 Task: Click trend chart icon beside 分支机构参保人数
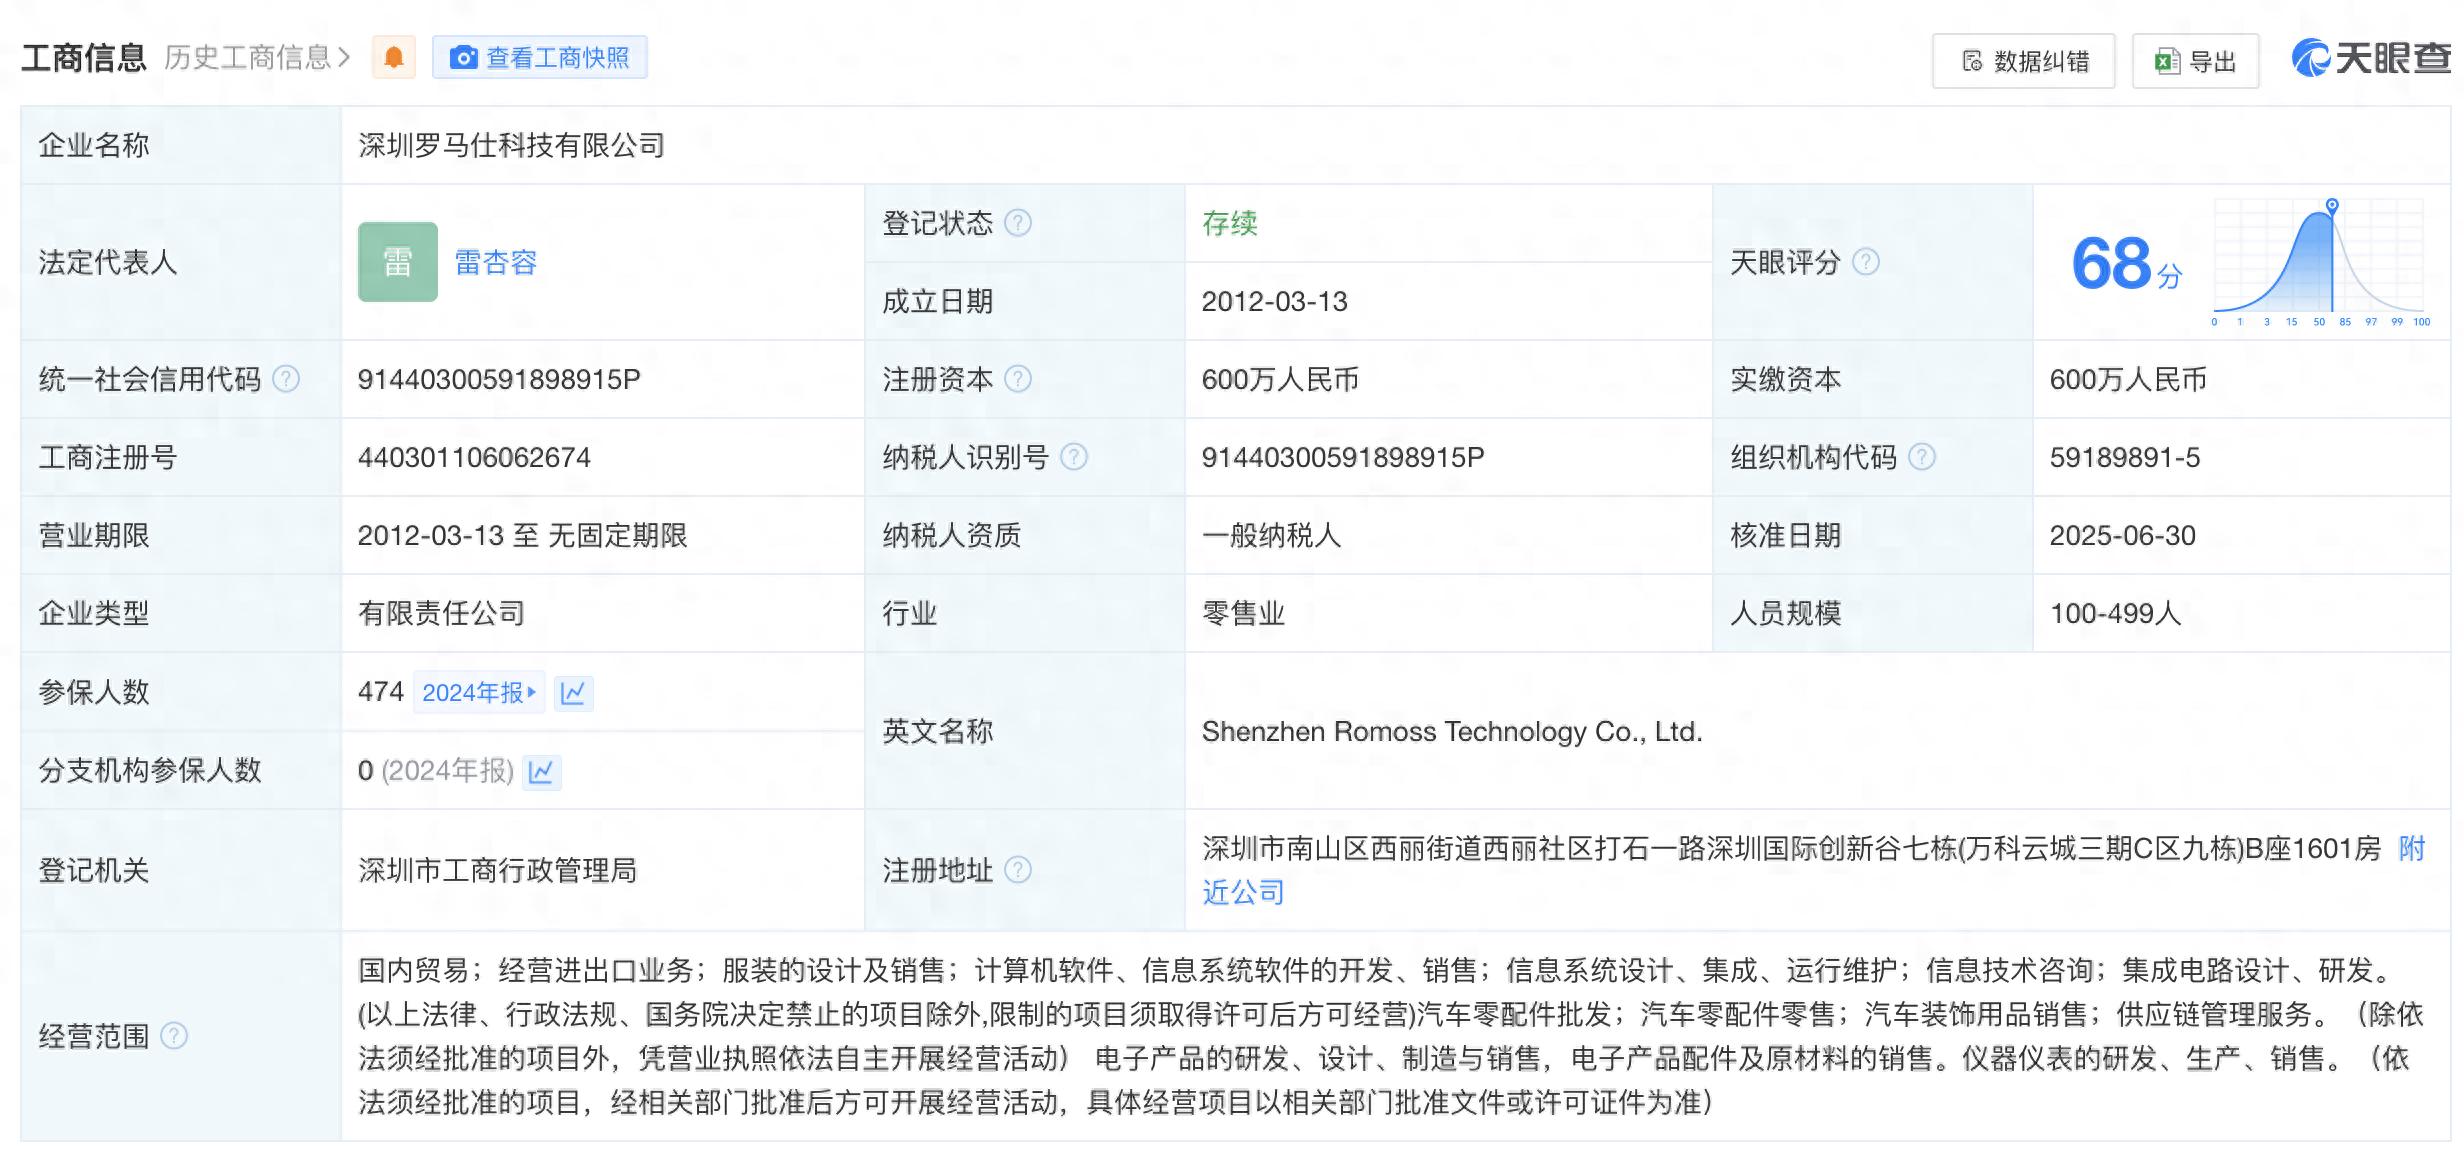(x=541, y=771)
